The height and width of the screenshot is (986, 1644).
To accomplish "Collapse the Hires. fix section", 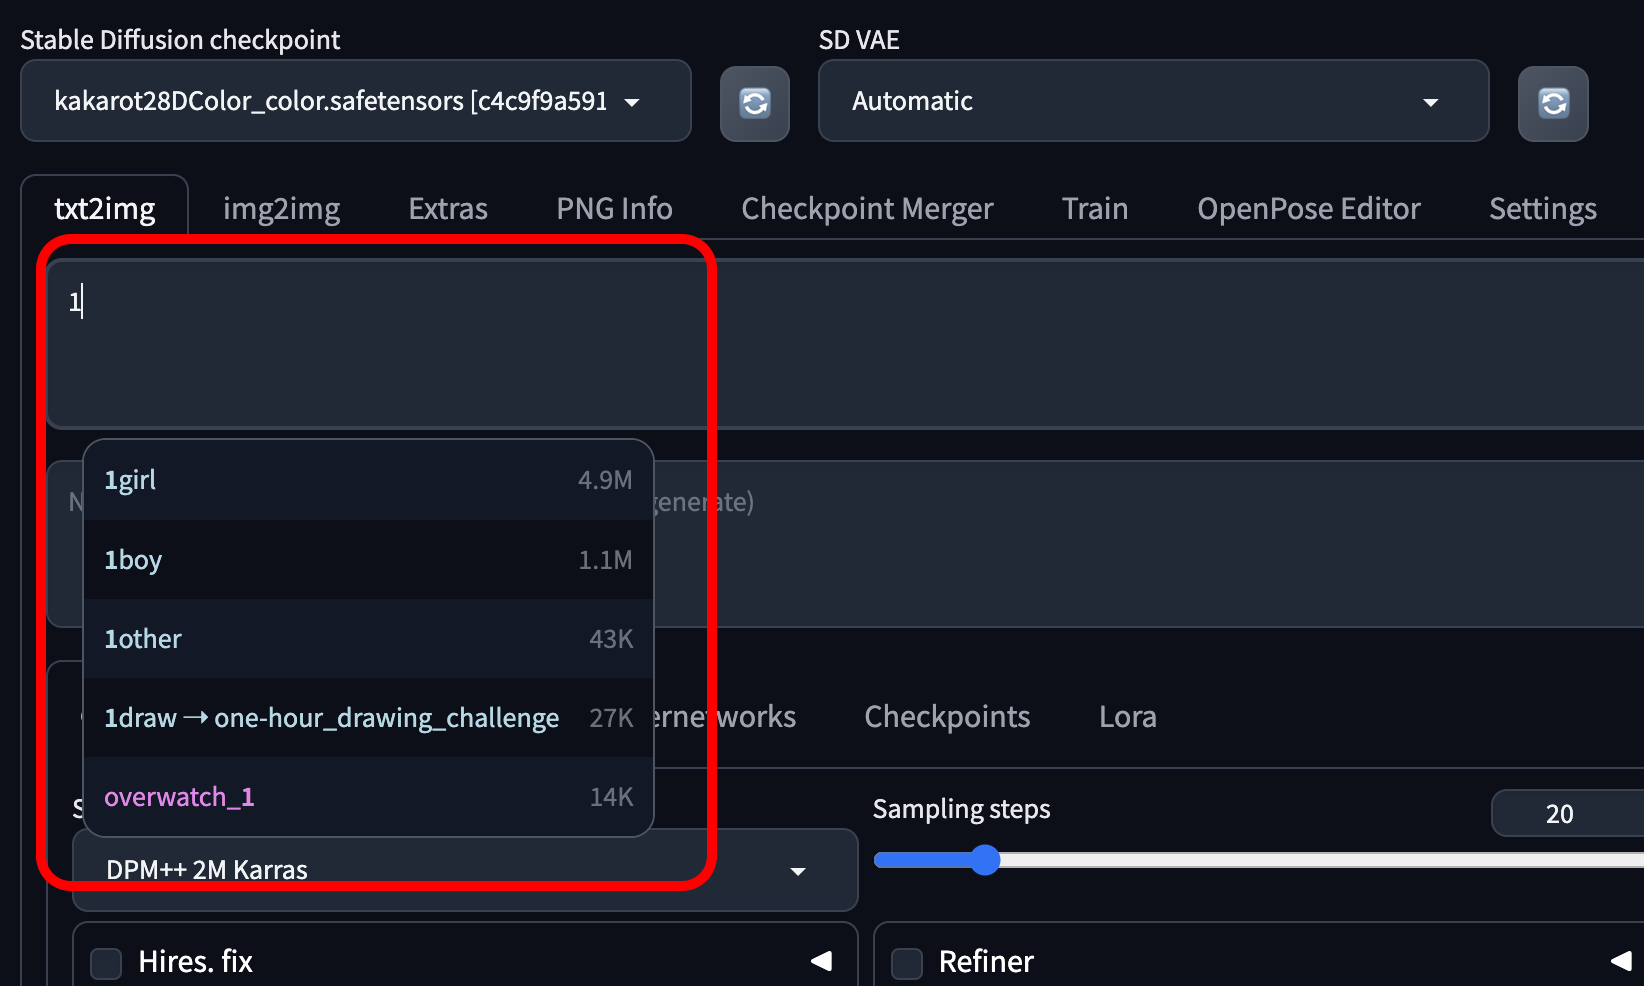I will pos(822,961).
